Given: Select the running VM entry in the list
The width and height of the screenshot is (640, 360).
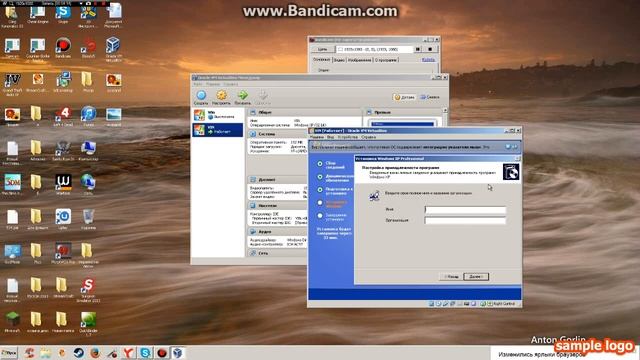Looking at the screenshot, I should 218,130.
